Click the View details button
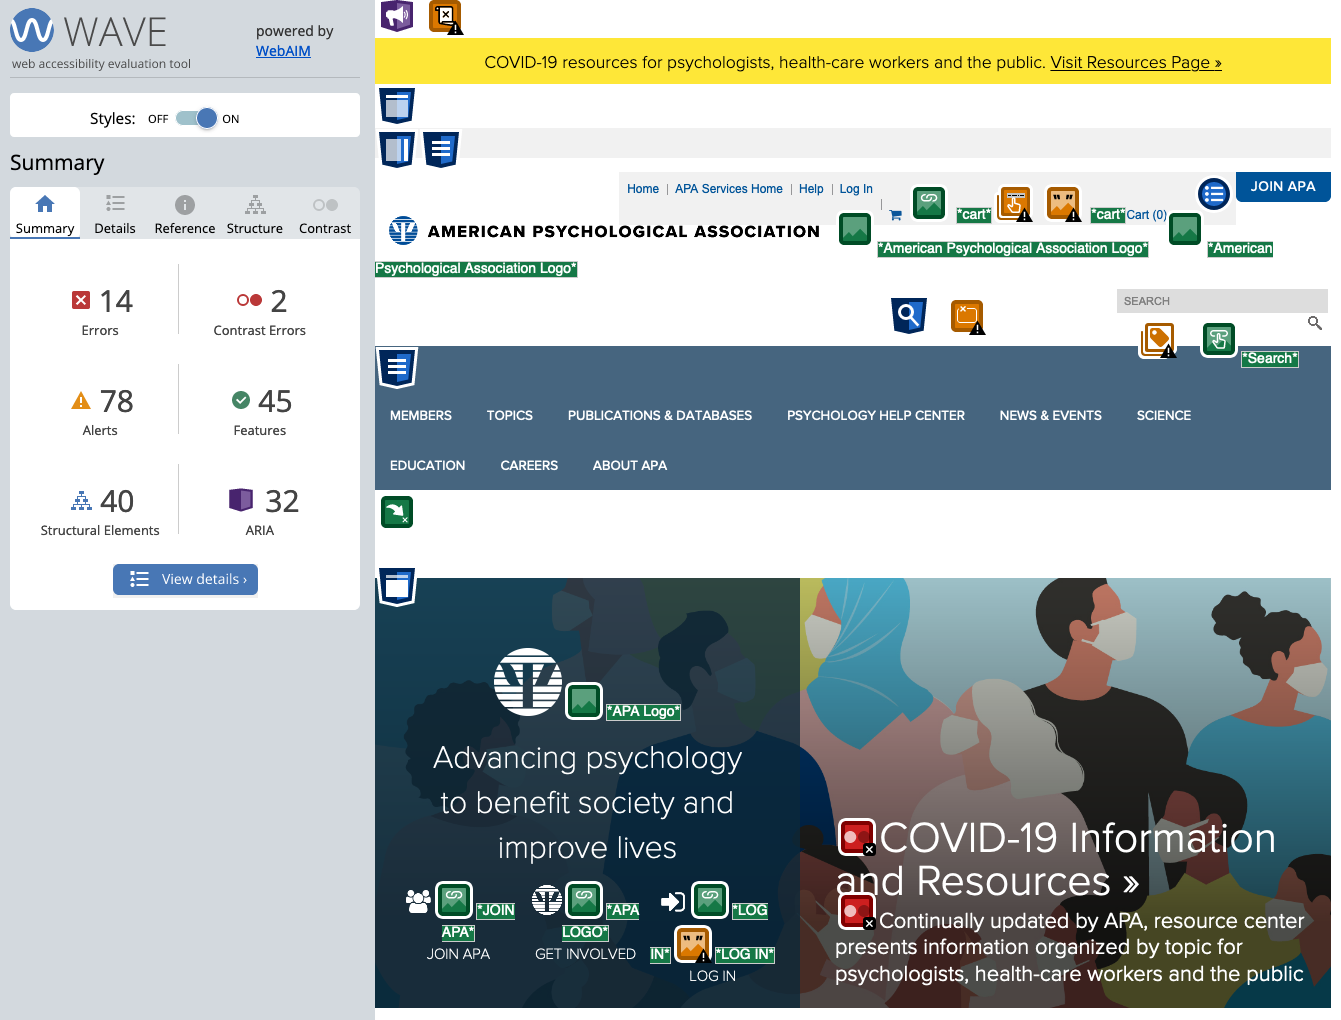 point(186,579)
